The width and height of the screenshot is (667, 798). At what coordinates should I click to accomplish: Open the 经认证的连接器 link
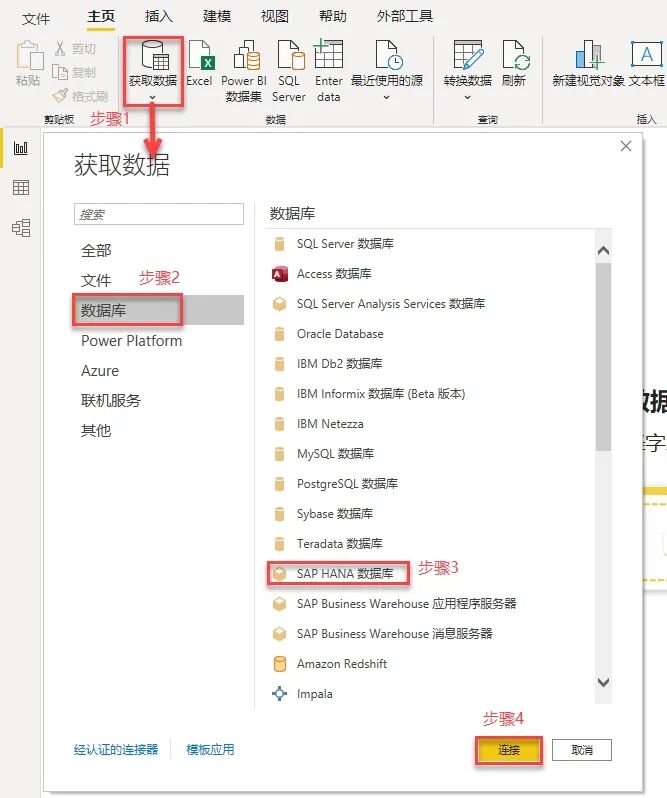(116, 750)
